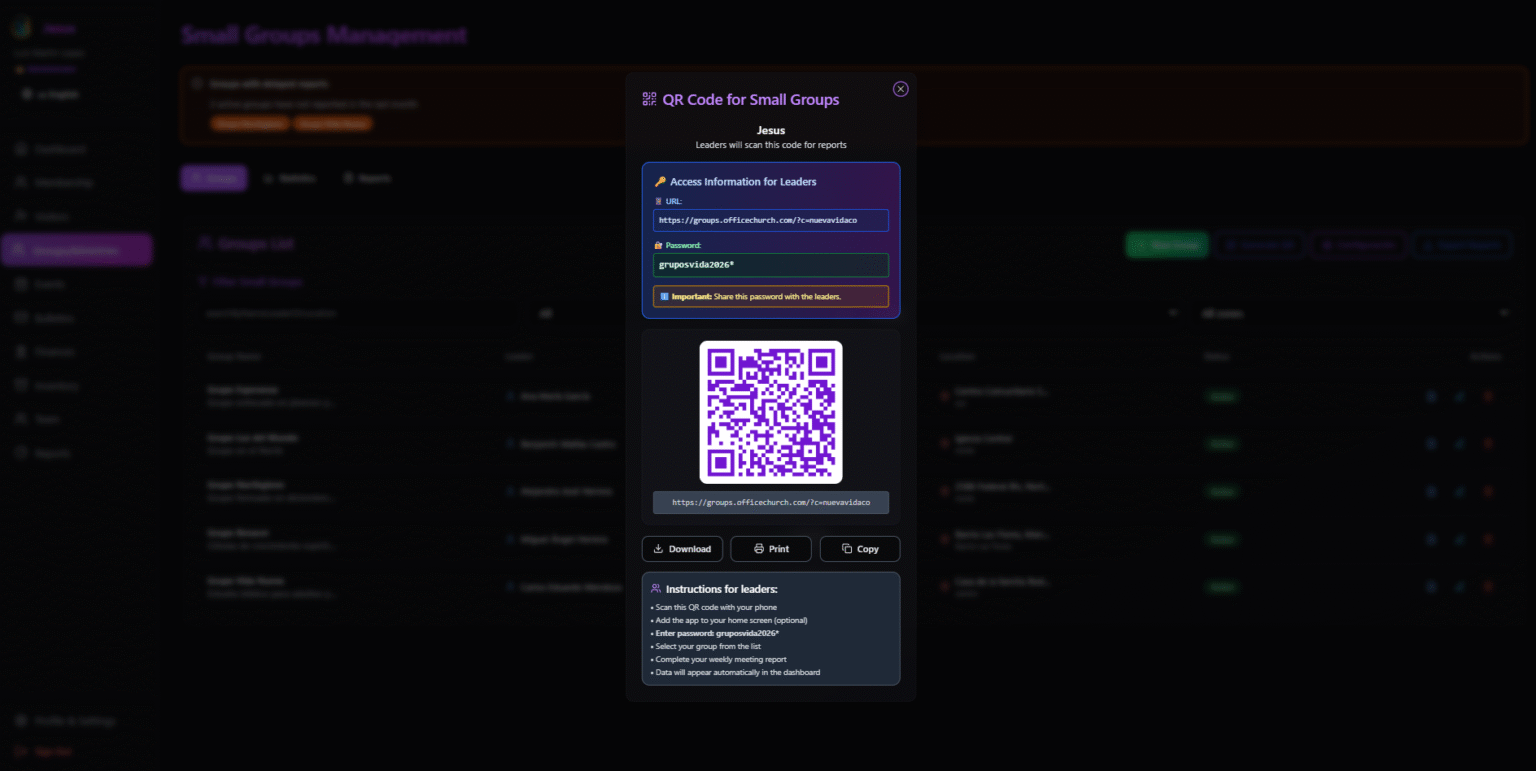
Task: Click red delete icon for Grupo Esperanza
Action: [x=1488, y=396]
